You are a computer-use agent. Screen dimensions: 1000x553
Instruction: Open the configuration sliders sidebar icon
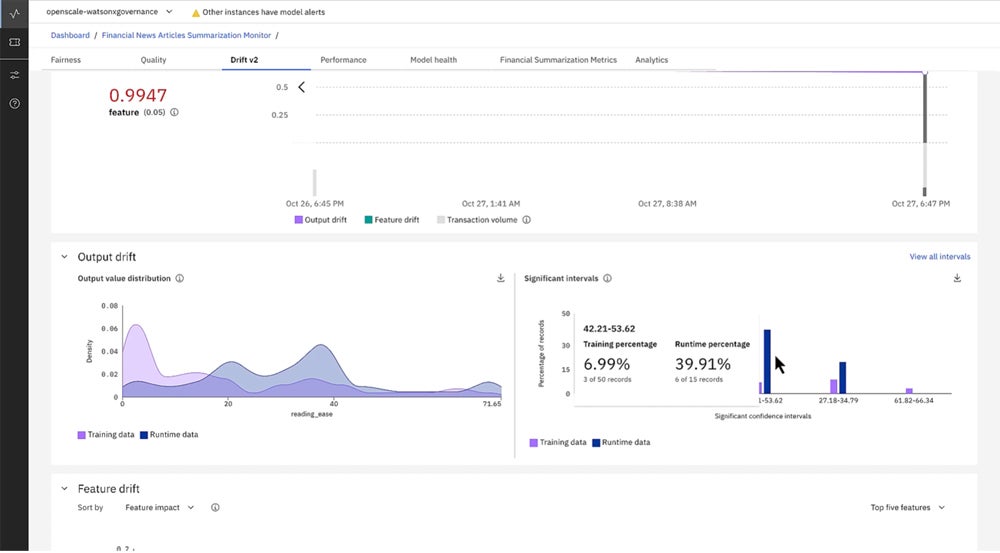(x=14, y=75)
